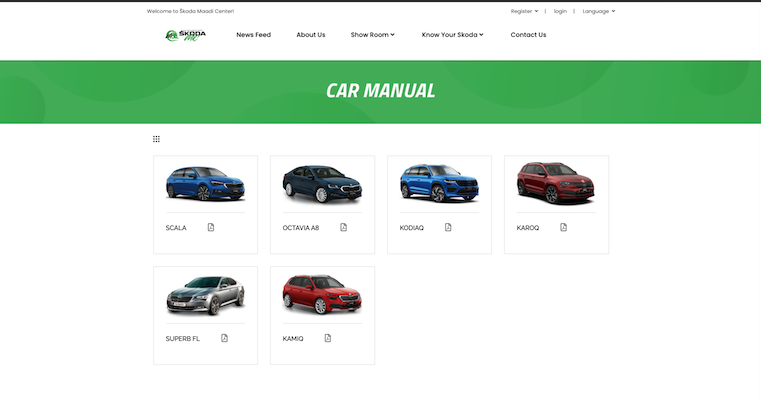Select the OCTAVIA A8 label text
This screenshot has width=761, height=399.
tap(301, 228)
